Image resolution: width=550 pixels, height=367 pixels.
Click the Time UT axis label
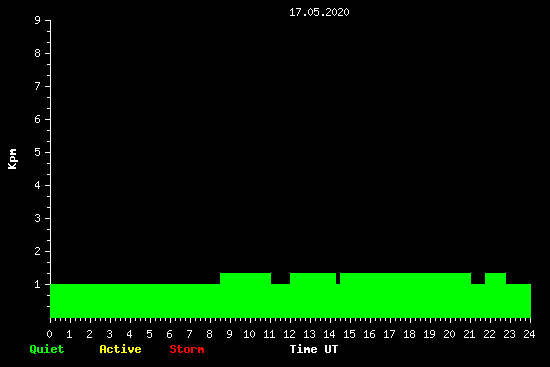tap(314, 349)
